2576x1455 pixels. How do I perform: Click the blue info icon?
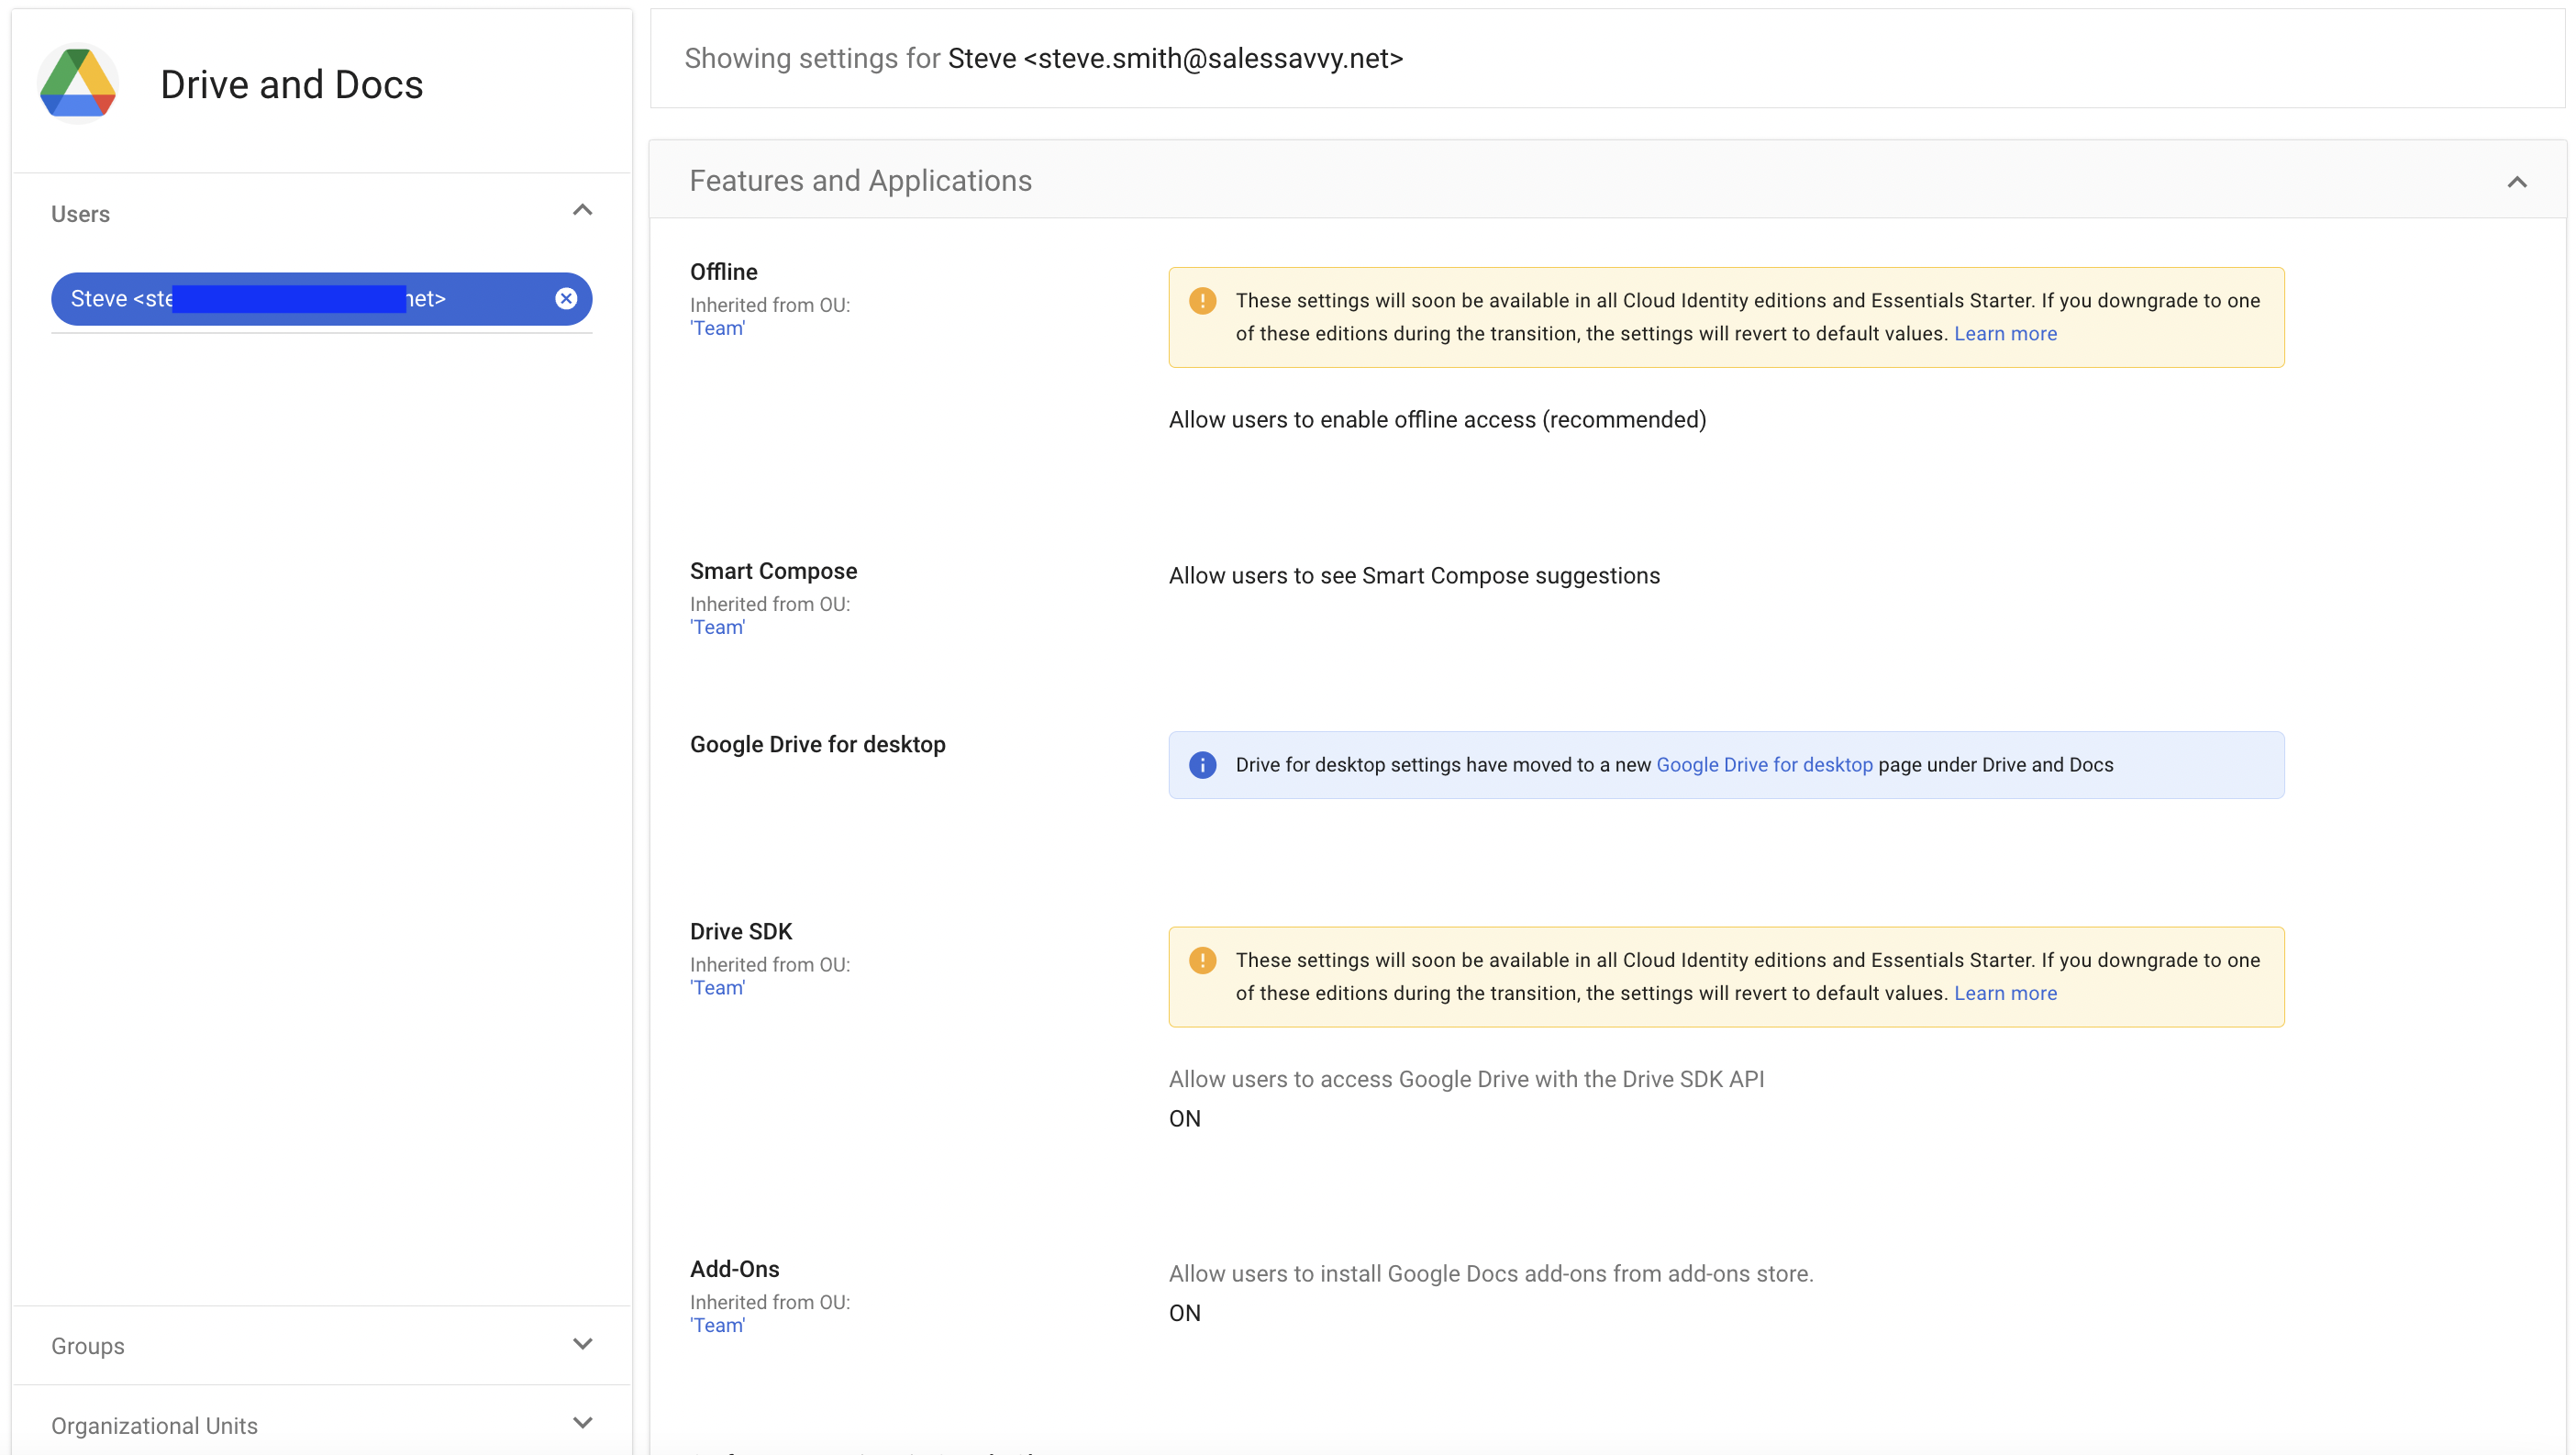click(x=1202, y=765)
